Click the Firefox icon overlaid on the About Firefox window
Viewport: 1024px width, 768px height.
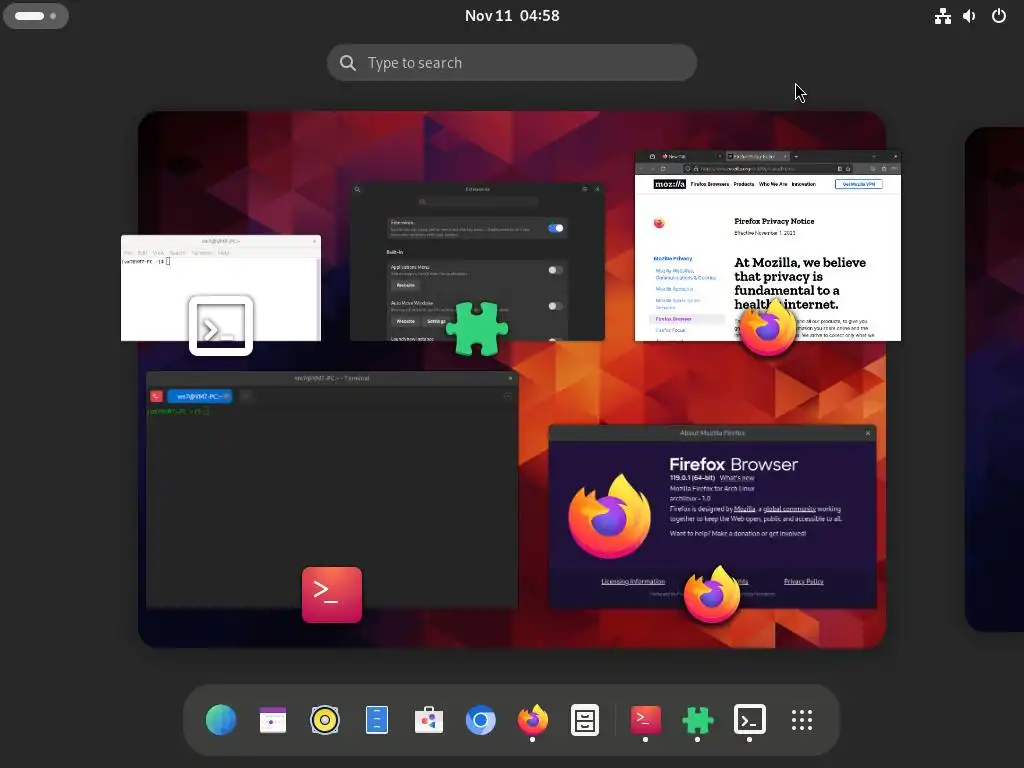pyautogui.click(x=712, y=594)
